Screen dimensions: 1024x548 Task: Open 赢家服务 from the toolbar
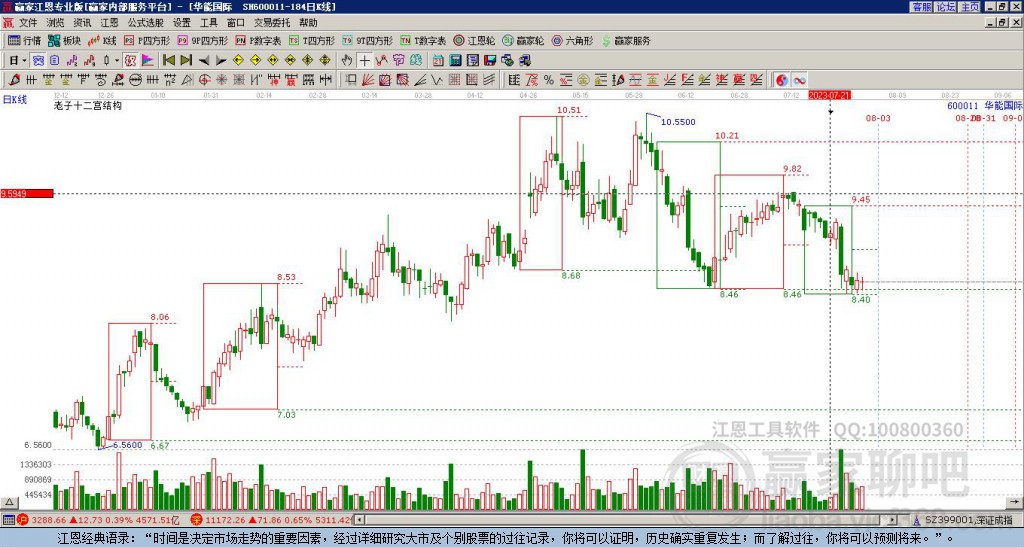pyautogui.click(x=626, y=40)
